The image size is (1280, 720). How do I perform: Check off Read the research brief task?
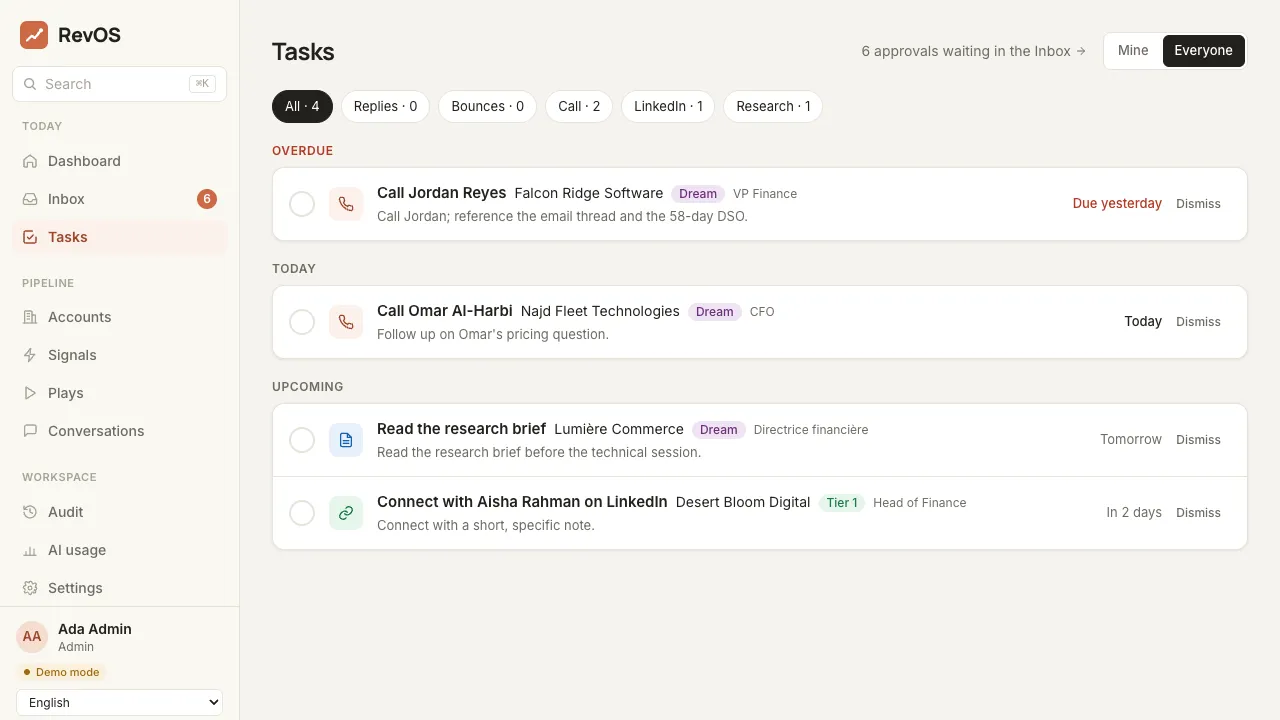302,440
